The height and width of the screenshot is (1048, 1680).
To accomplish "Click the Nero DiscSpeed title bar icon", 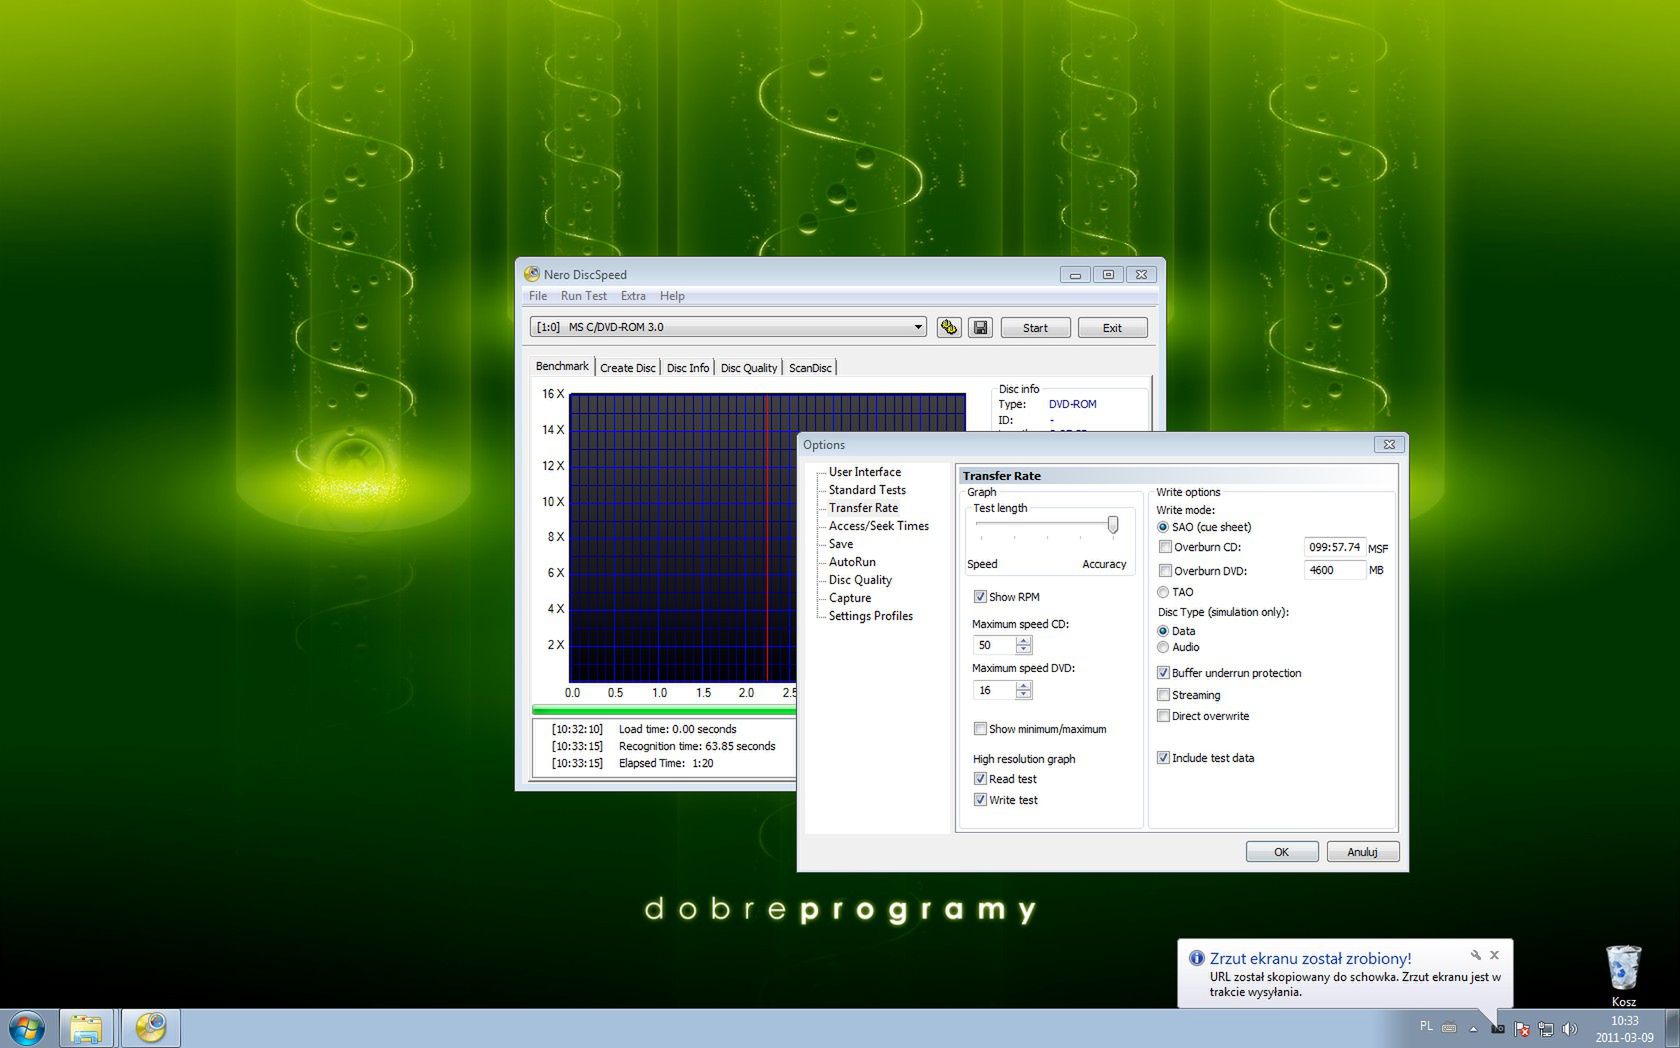I will [x=532, y=274].
